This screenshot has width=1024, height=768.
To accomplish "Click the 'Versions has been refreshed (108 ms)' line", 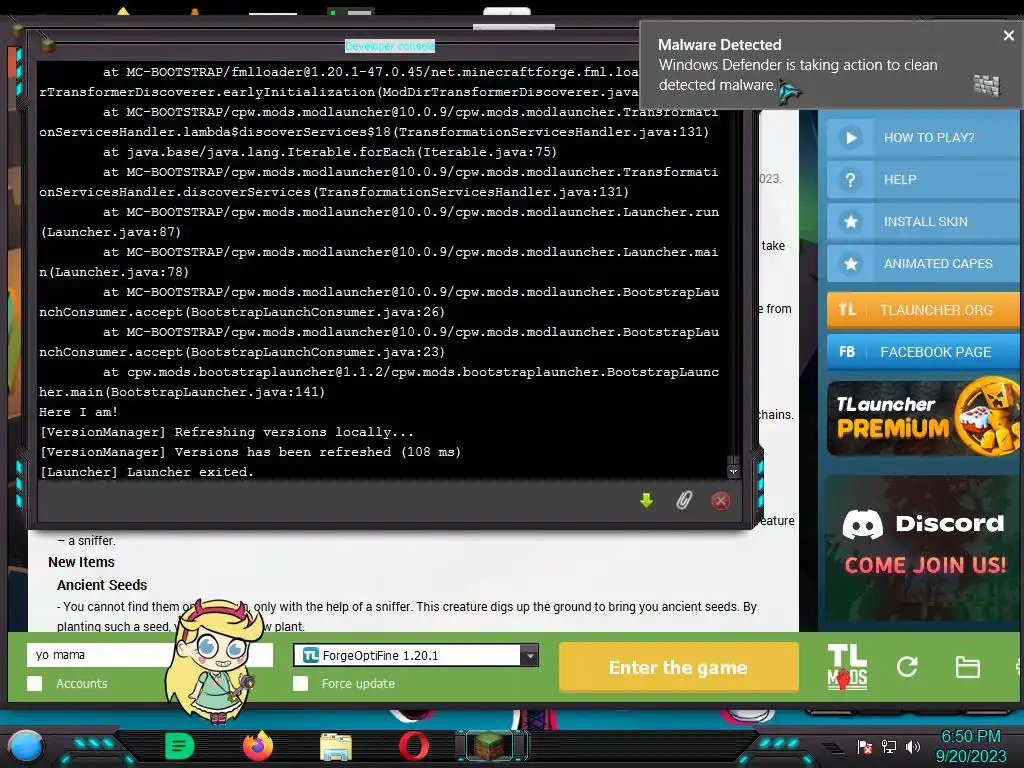I will (x=250, y=452).
